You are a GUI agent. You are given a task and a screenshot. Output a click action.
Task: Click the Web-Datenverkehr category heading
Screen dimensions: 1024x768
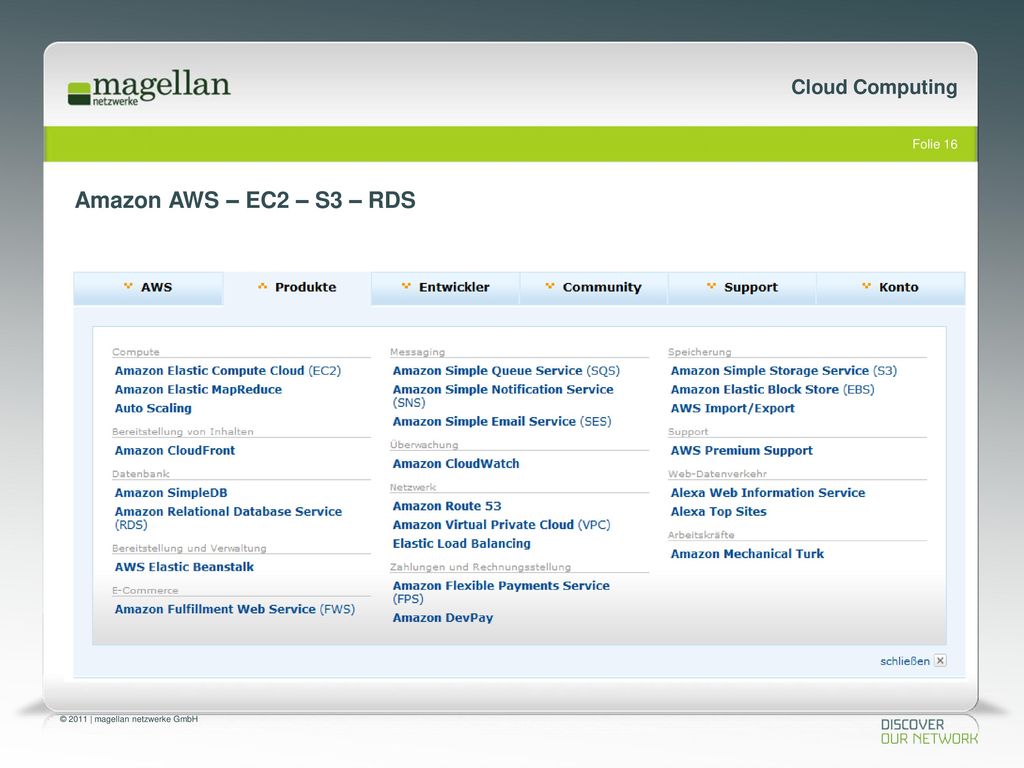point(717,474)
